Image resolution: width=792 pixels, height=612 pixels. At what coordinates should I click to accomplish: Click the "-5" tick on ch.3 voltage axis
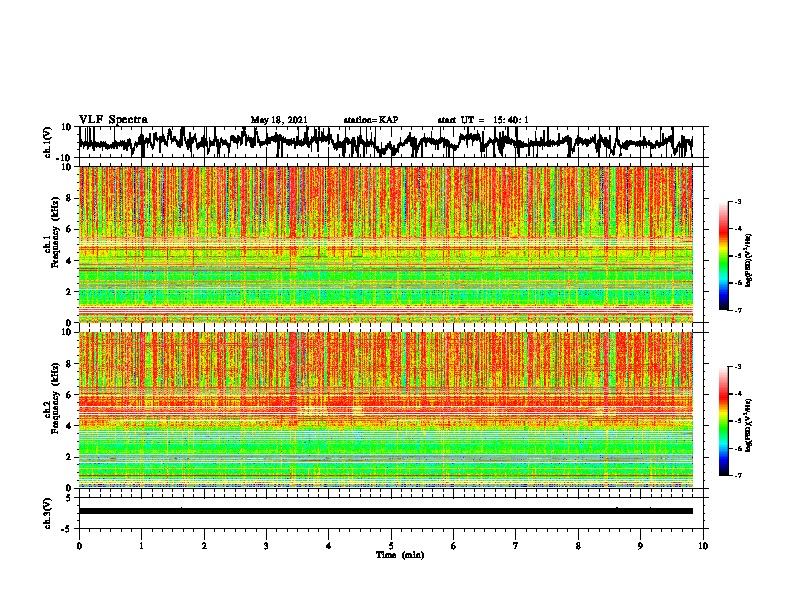click(66, 529)
